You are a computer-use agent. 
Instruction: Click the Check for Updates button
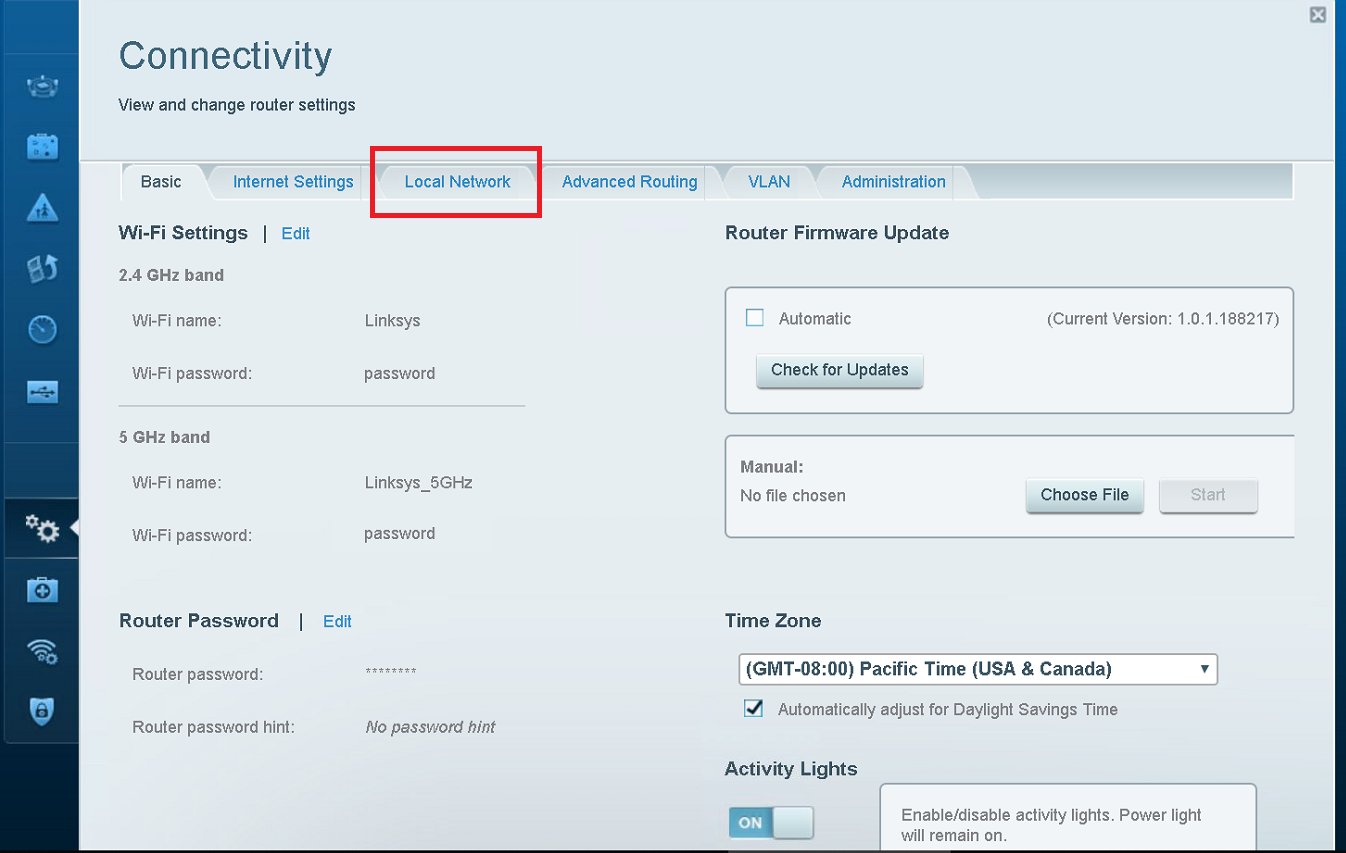pos(839,370)
